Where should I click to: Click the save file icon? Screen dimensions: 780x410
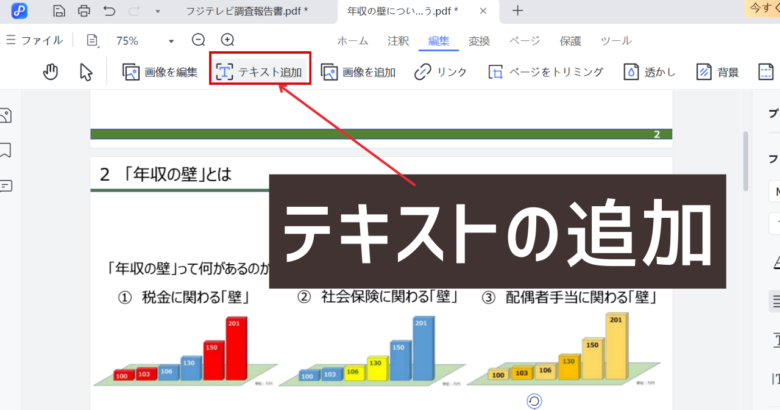[59, 11]
